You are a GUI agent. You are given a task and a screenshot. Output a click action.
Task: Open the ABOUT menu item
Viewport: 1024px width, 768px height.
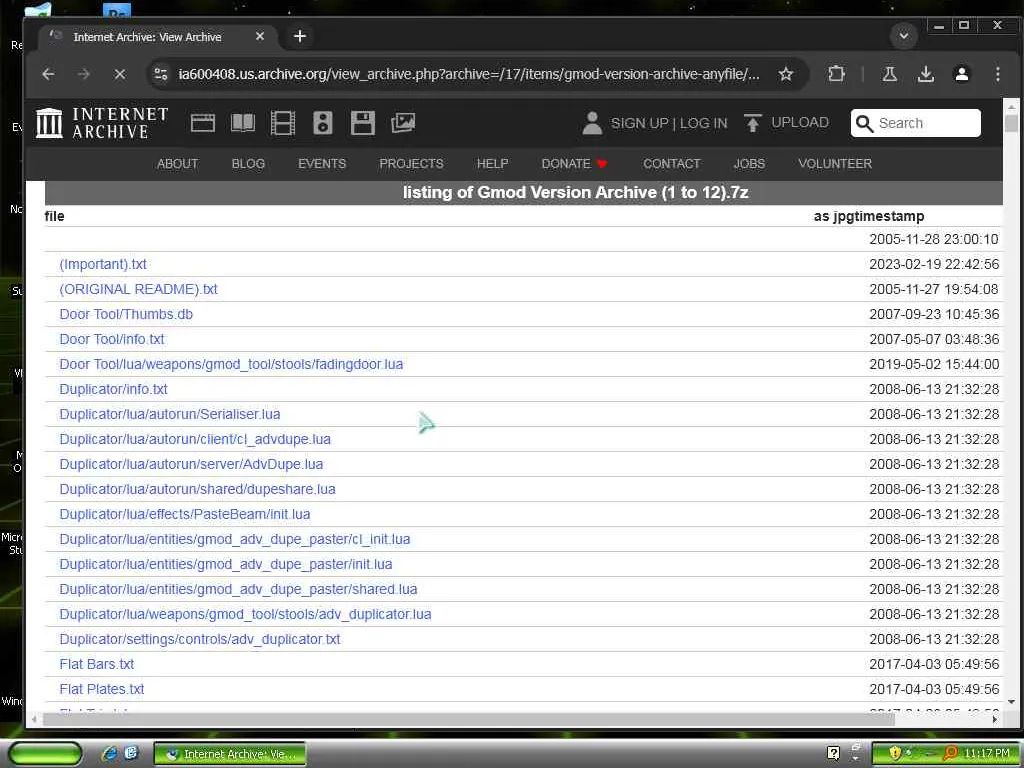click(178, 164)
